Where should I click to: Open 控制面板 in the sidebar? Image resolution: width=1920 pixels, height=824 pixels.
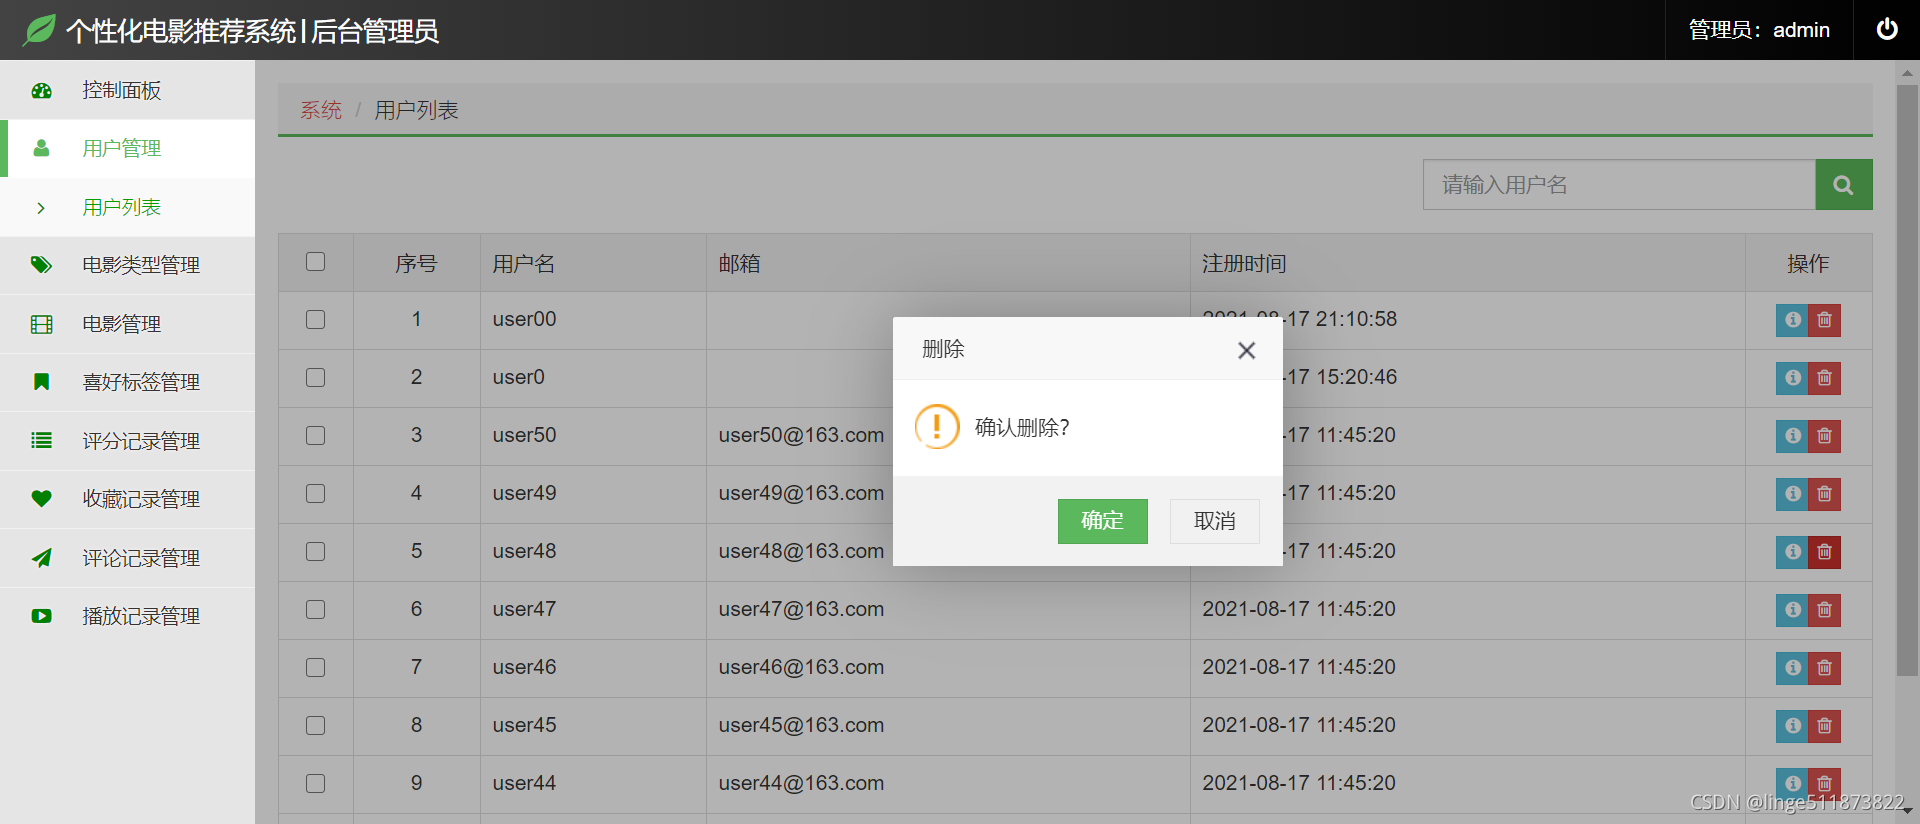point(127,90)
